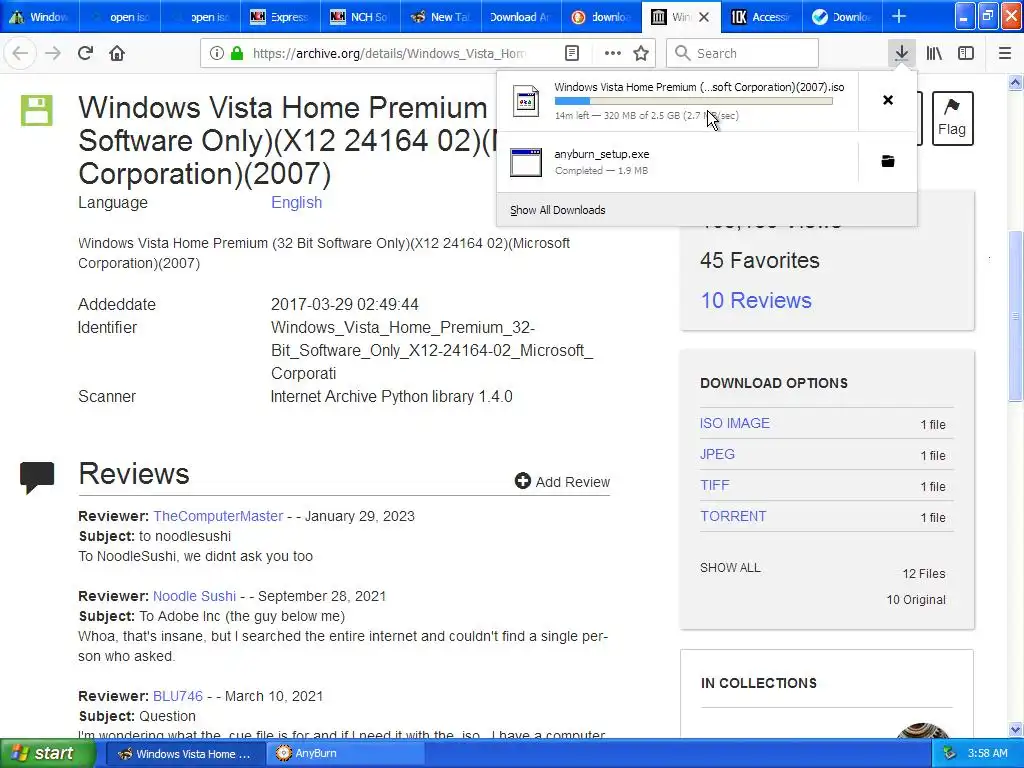Bookmark this page with the star icon

click(641, 53)
